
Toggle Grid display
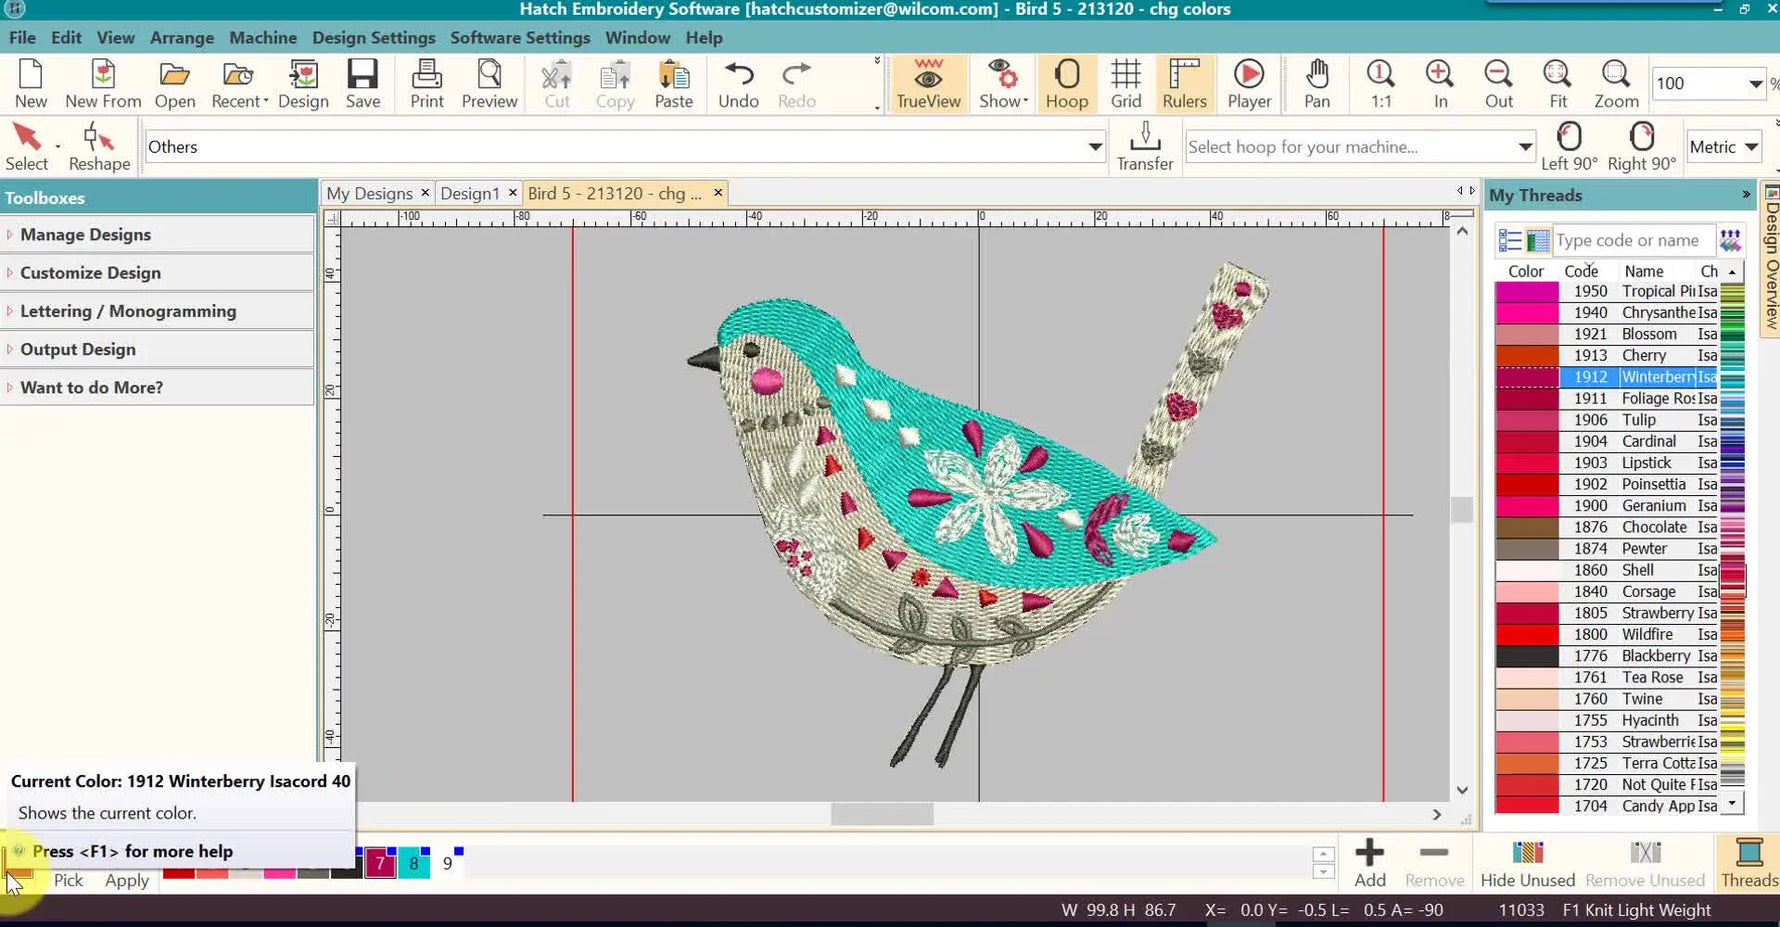tap(1126, 84)
